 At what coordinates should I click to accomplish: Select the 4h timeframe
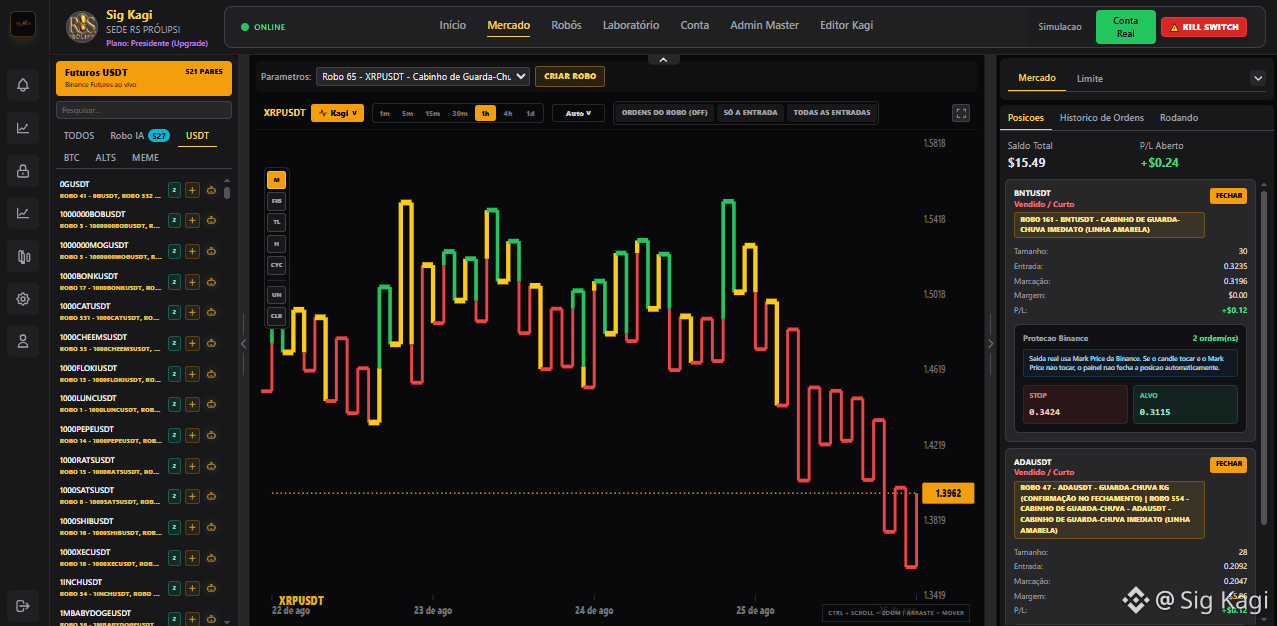[x=508, y=113]
